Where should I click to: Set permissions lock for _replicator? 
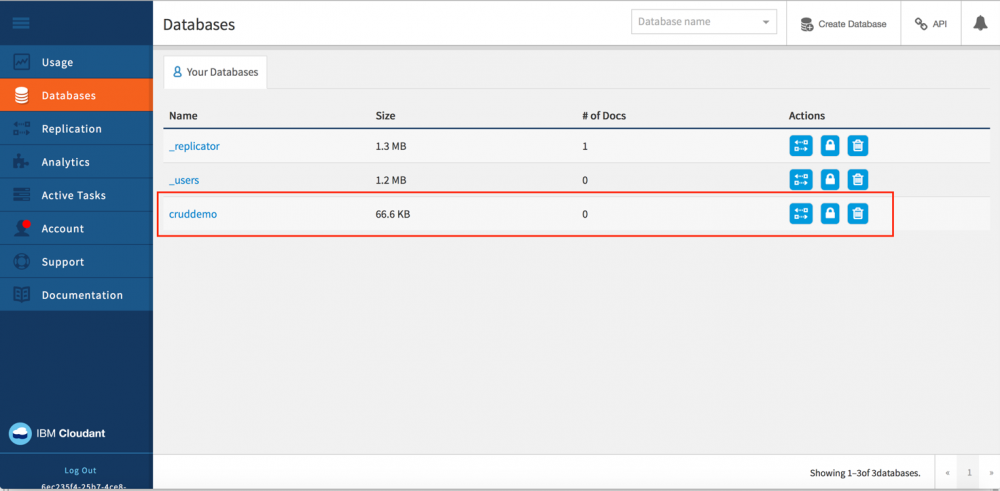pyautogui.click(x=830, y=146)
